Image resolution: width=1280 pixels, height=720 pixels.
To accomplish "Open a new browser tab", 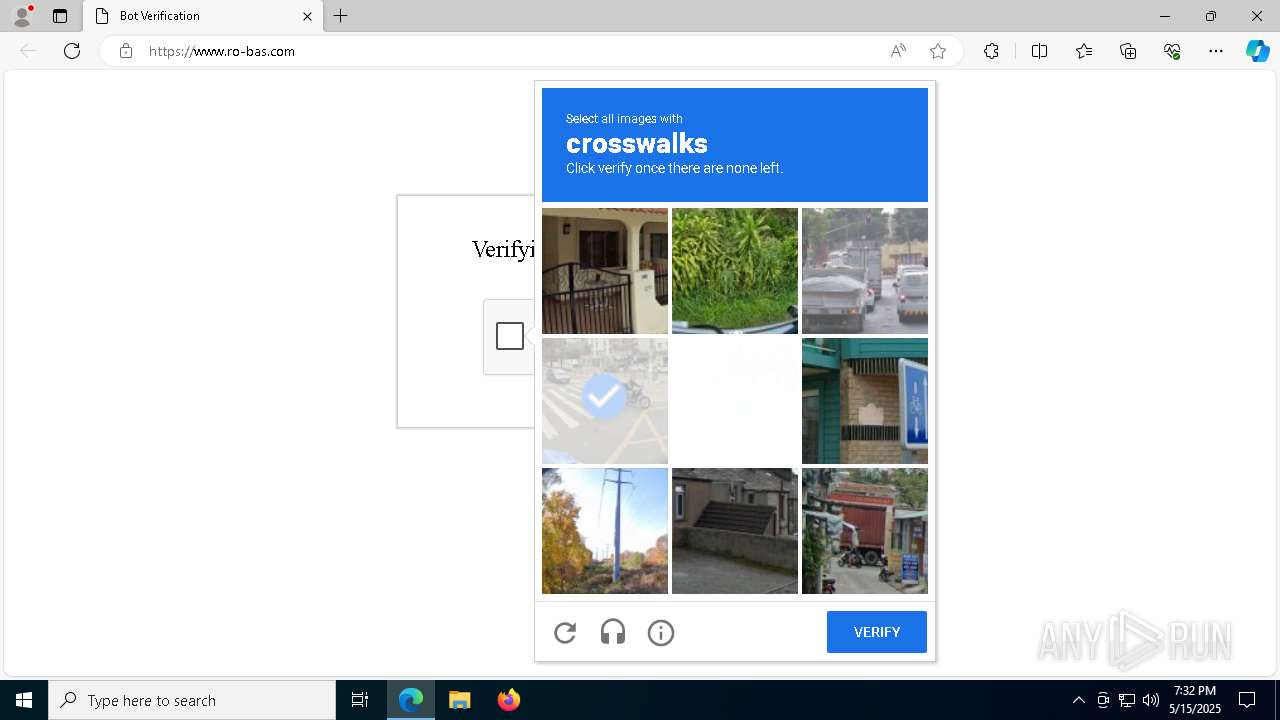I will (x=341, y=16).
